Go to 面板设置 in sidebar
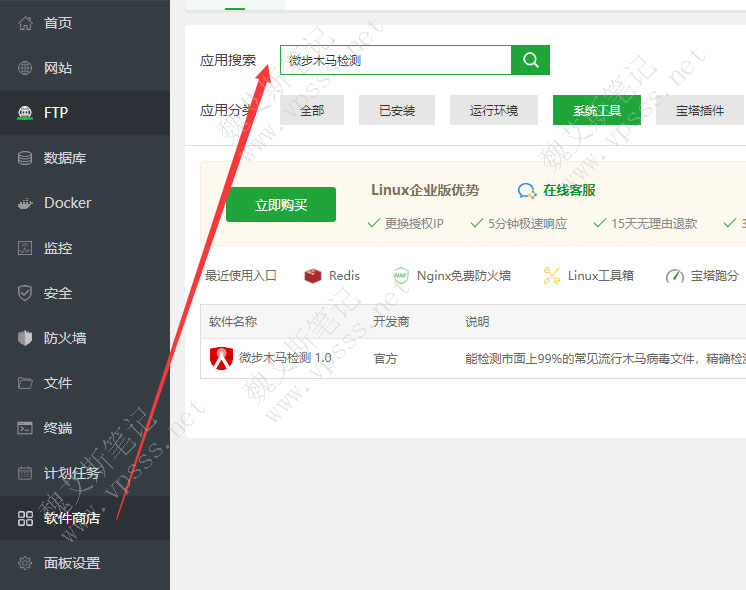This screenshot has width=746, height=590. click(71, 563)
